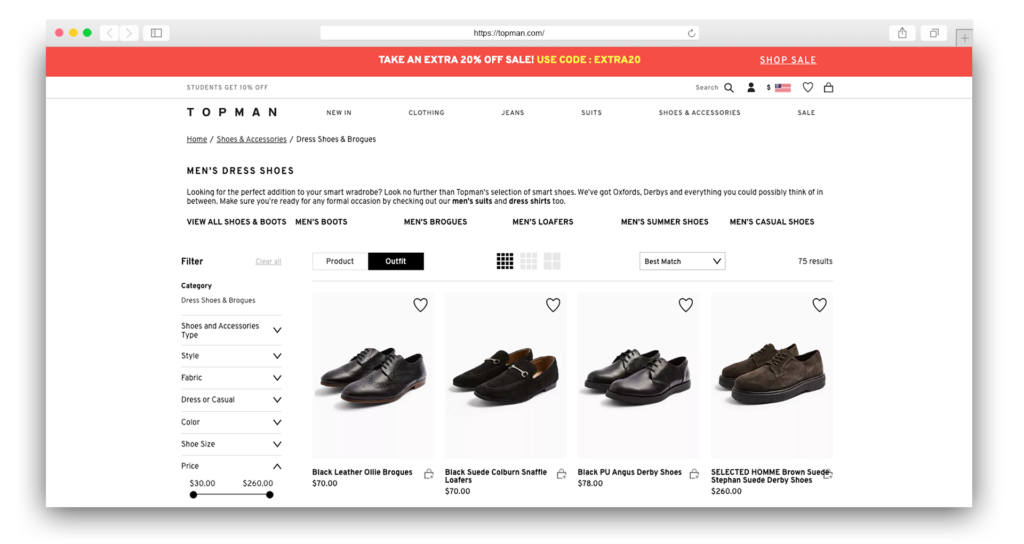The height and width of the screenshot is (544, 1024).
Task: Open a new browser tab
Action: 964,38
